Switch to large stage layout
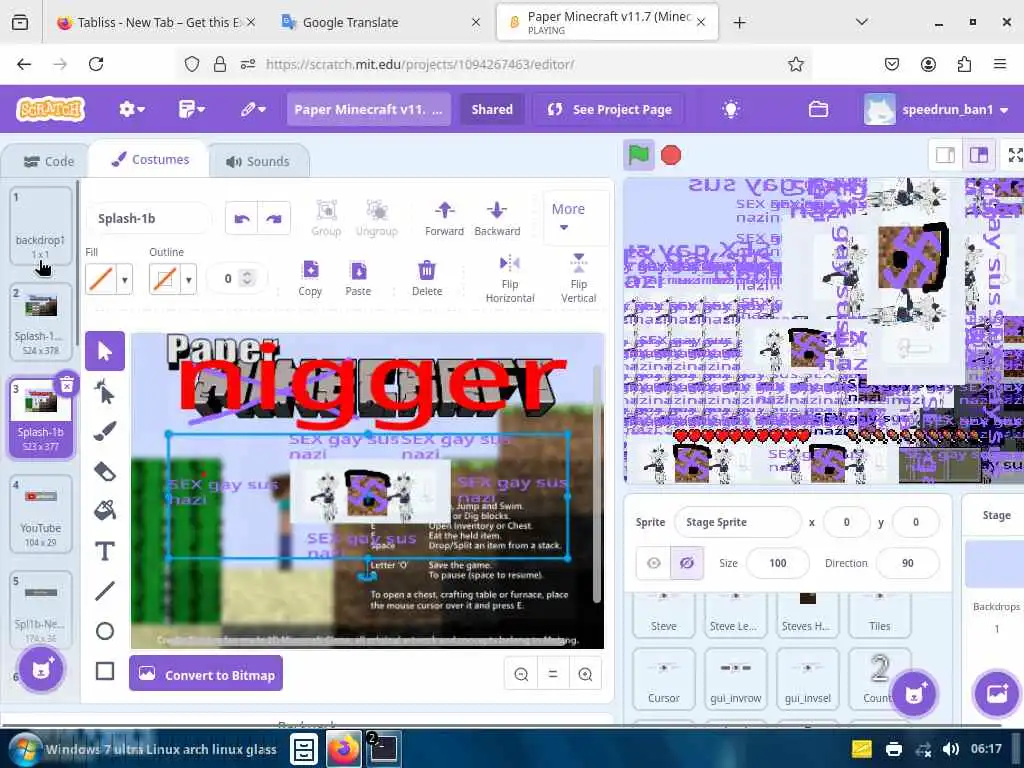1024x768 pixels. pos(978,155)
